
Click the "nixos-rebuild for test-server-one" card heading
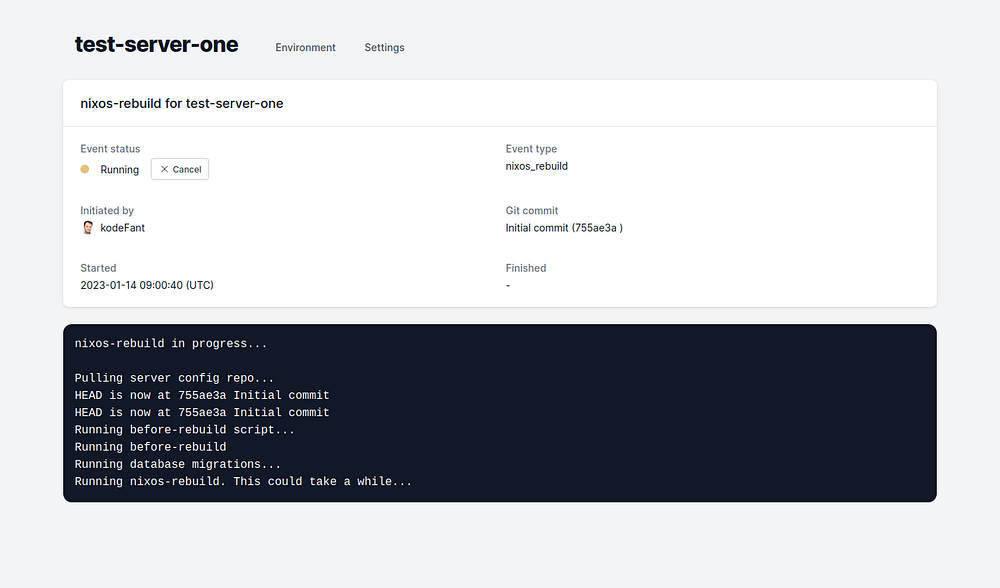pyautogui.click(x=182, y=104)
